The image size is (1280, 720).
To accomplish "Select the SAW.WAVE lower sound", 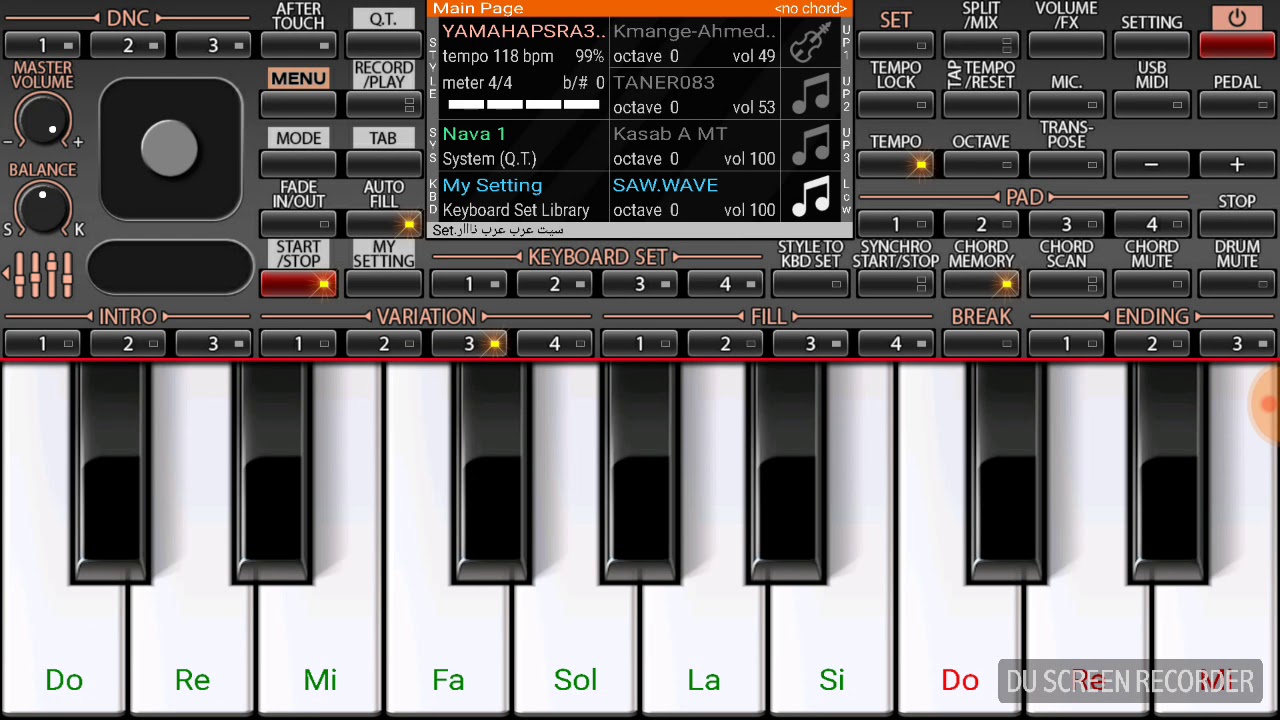I will 694,197.
